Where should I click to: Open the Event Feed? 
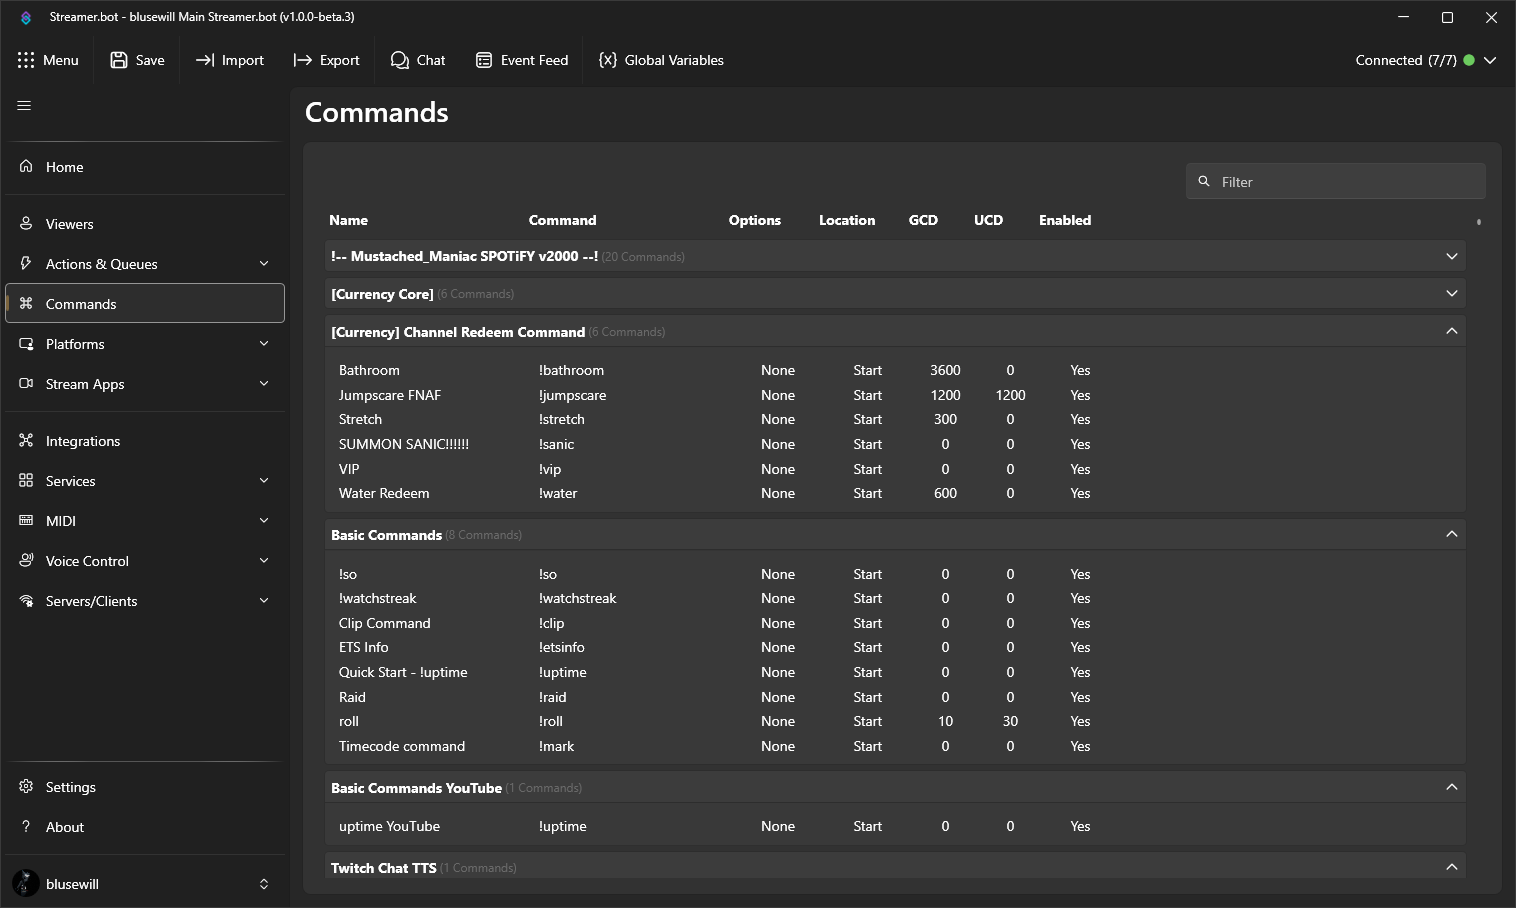[522, 60]
